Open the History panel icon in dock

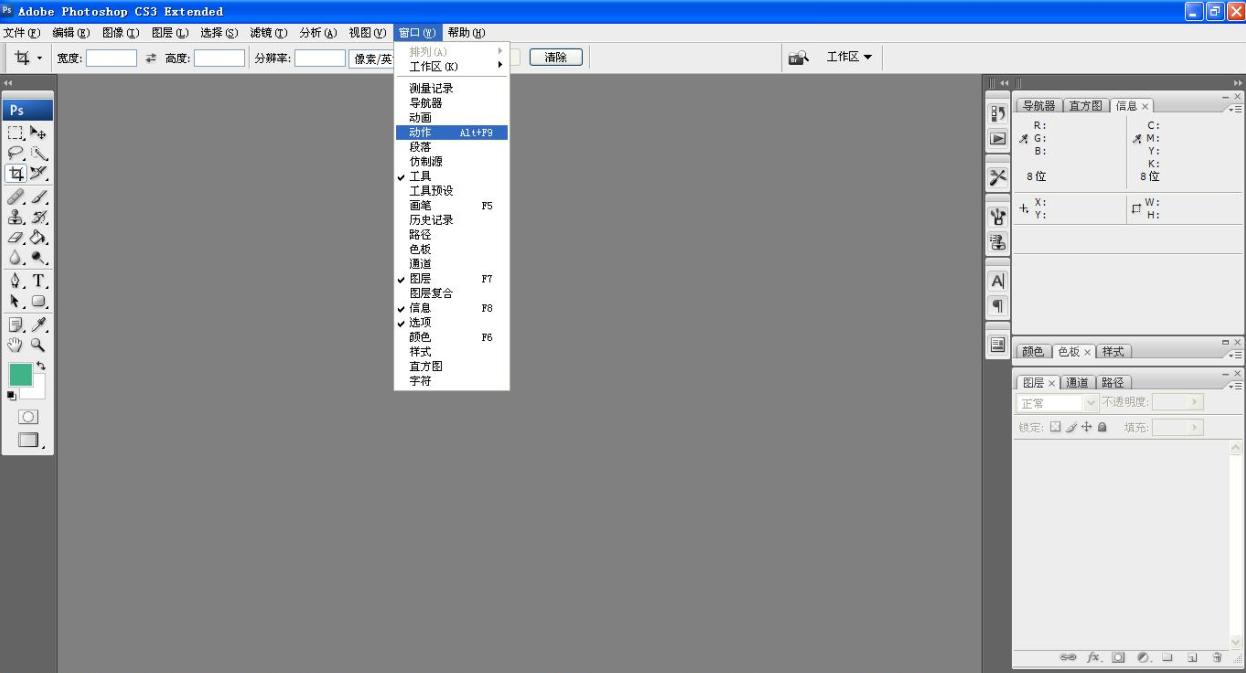click(997, 114)
